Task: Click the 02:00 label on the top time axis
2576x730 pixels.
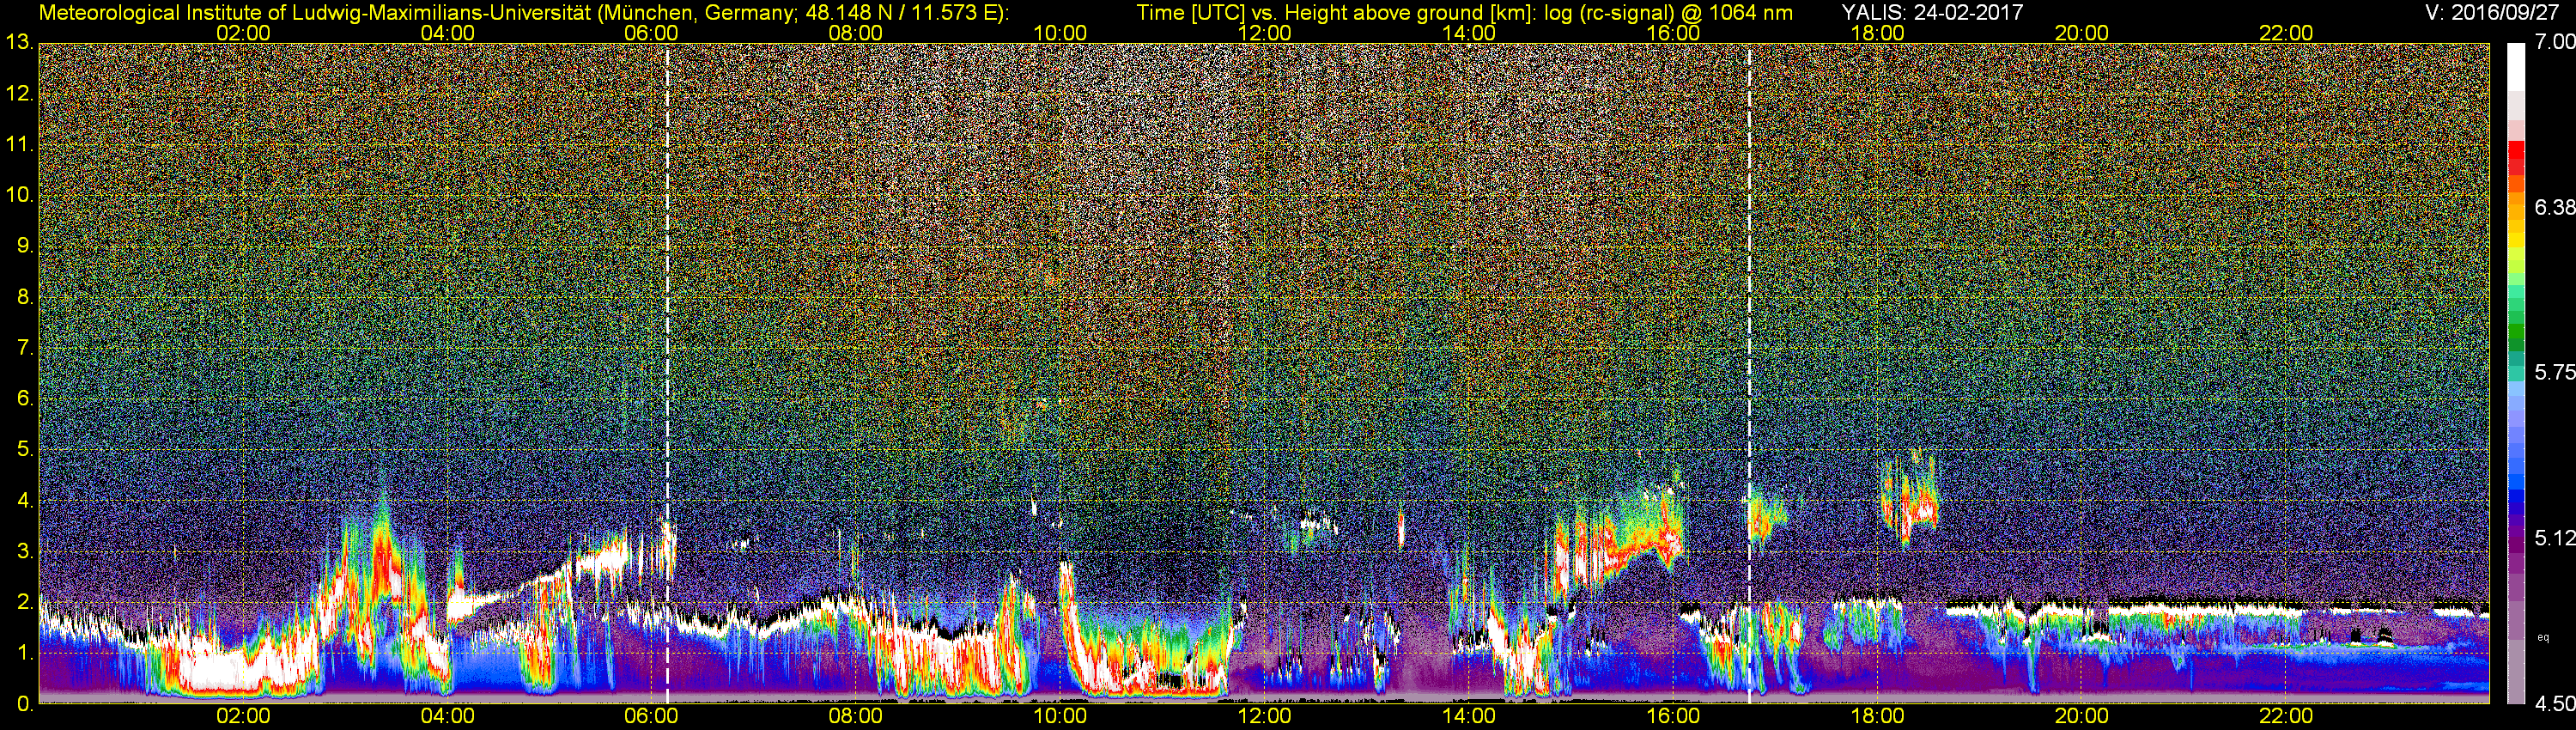Action: click(x=243, y=33)
